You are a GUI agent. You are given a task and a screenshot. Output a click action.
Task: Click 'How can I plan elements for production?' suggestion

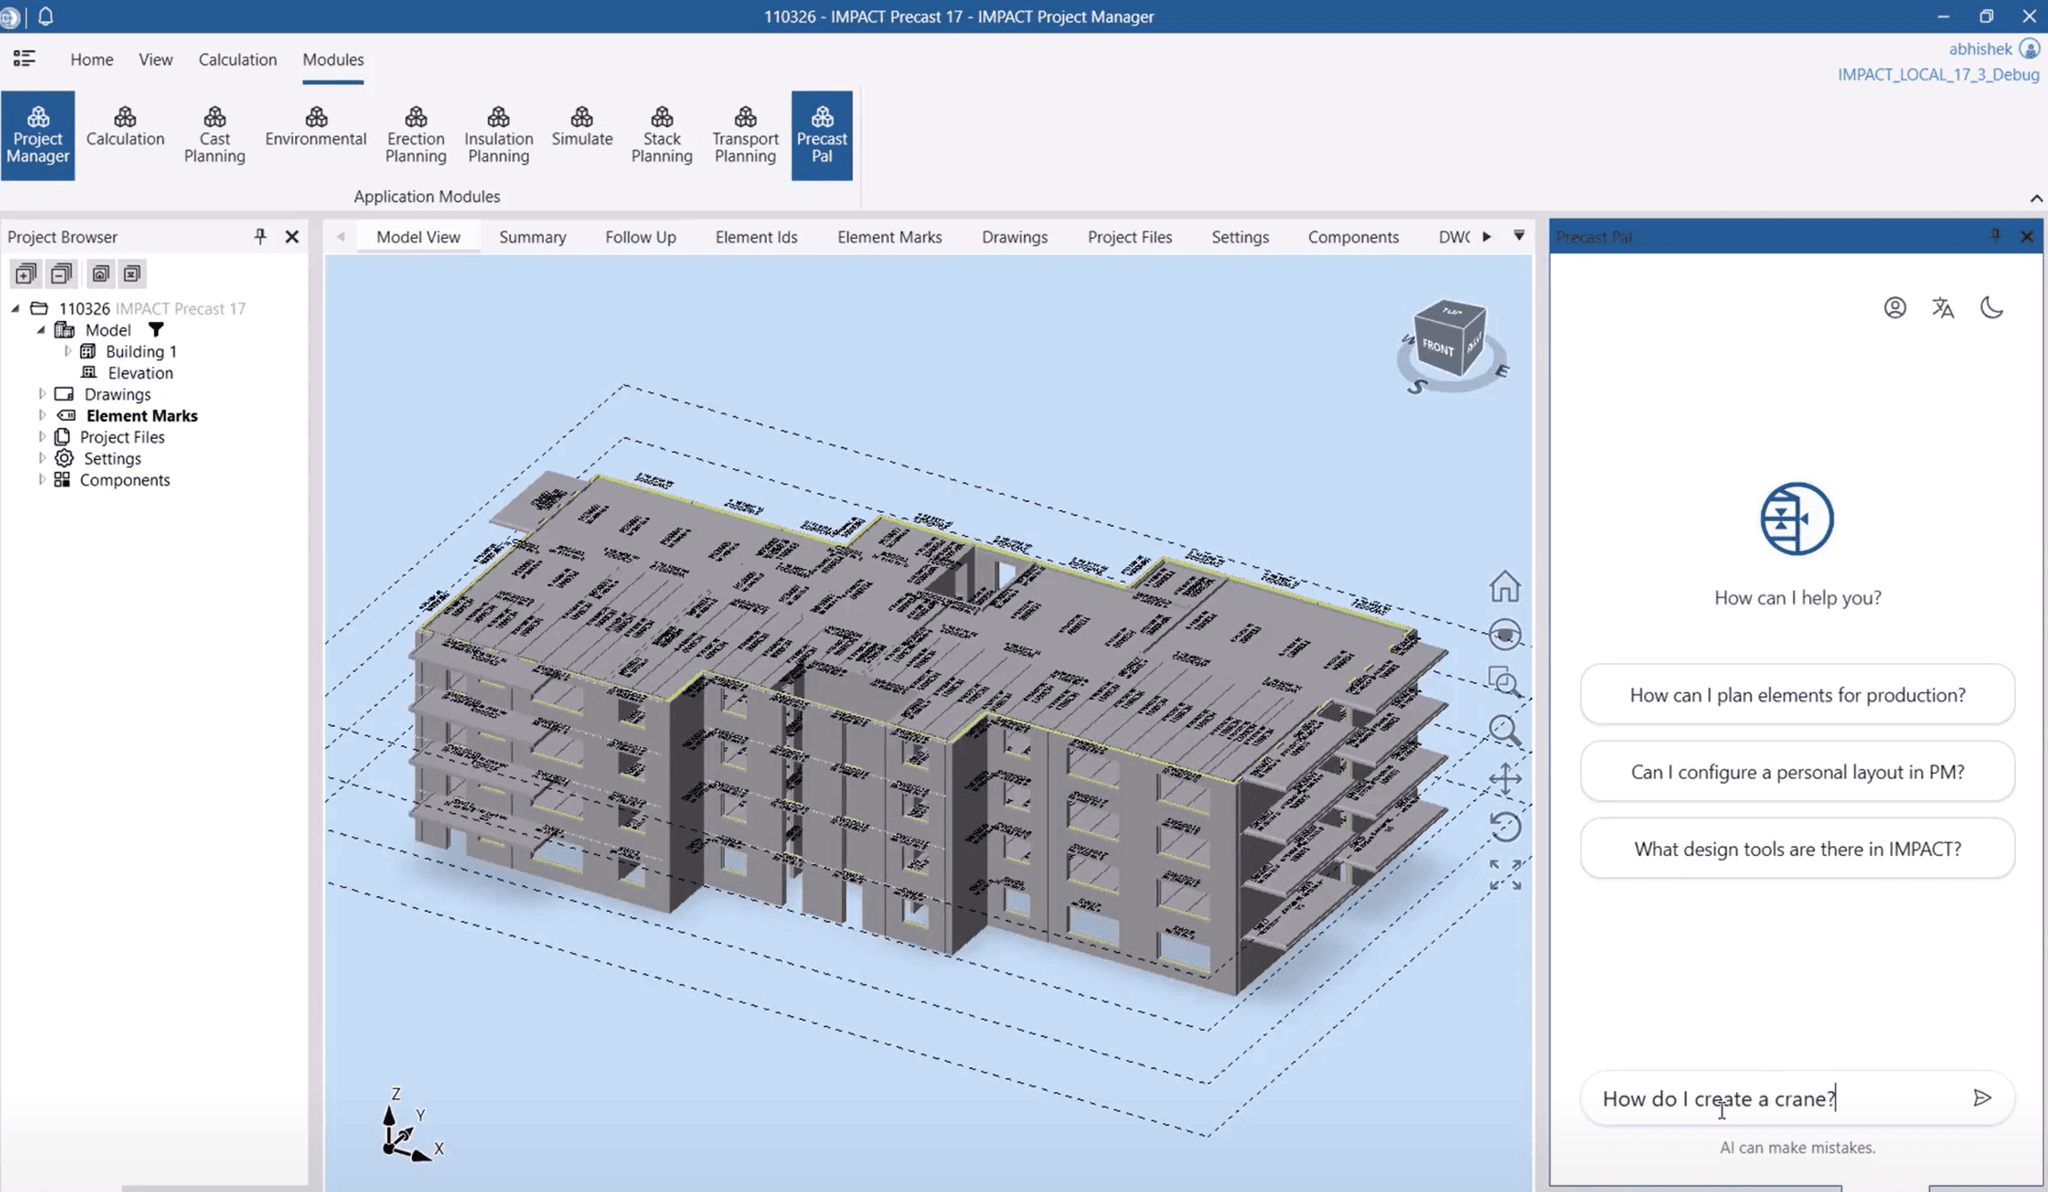[1798, 695]
